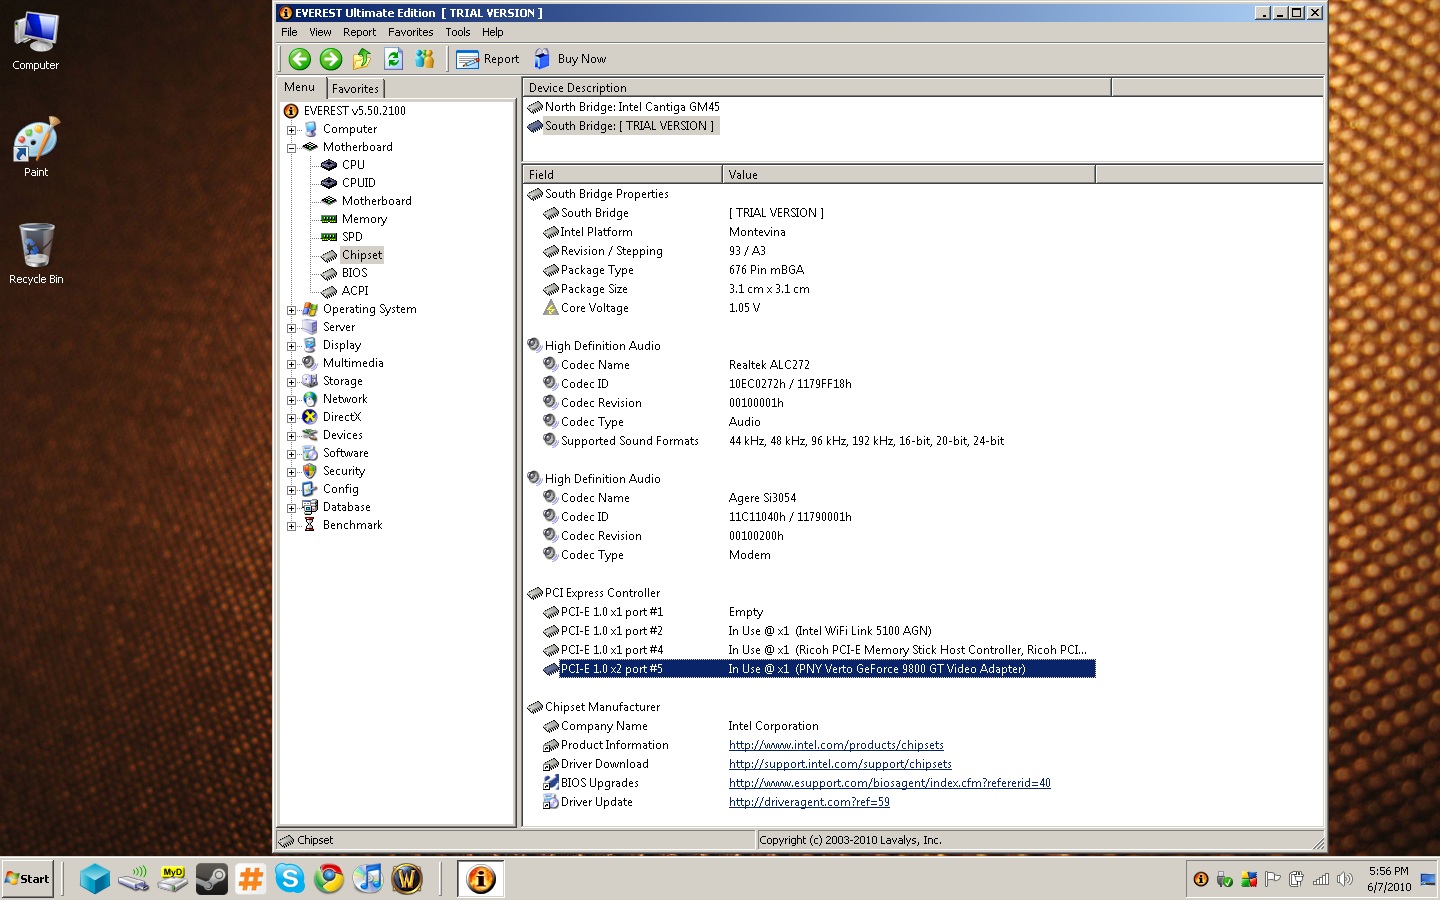Expand the Multimedia tree node
This screenshot has width=1440, height=900.
pos(291,364)
